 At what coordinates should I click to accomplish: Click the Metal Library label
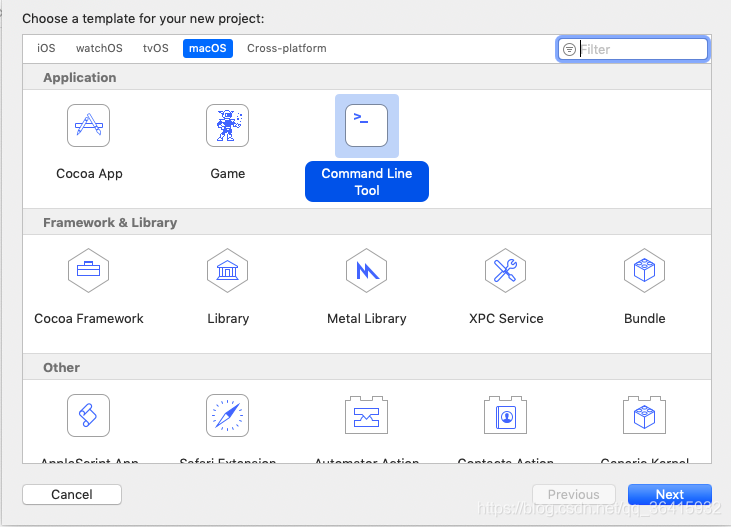tap(366, 319)
